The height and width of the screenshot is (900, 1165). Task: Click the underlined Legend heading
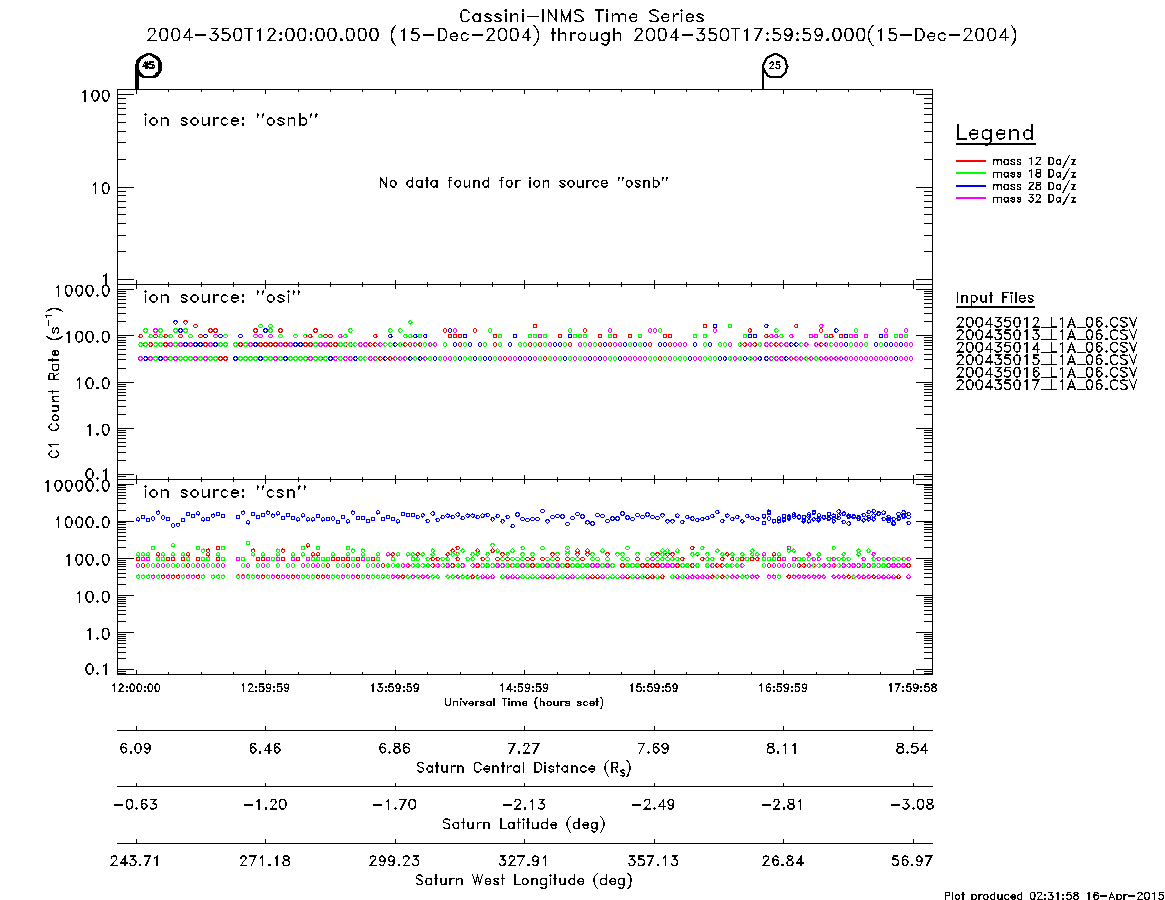pos(995,133)
